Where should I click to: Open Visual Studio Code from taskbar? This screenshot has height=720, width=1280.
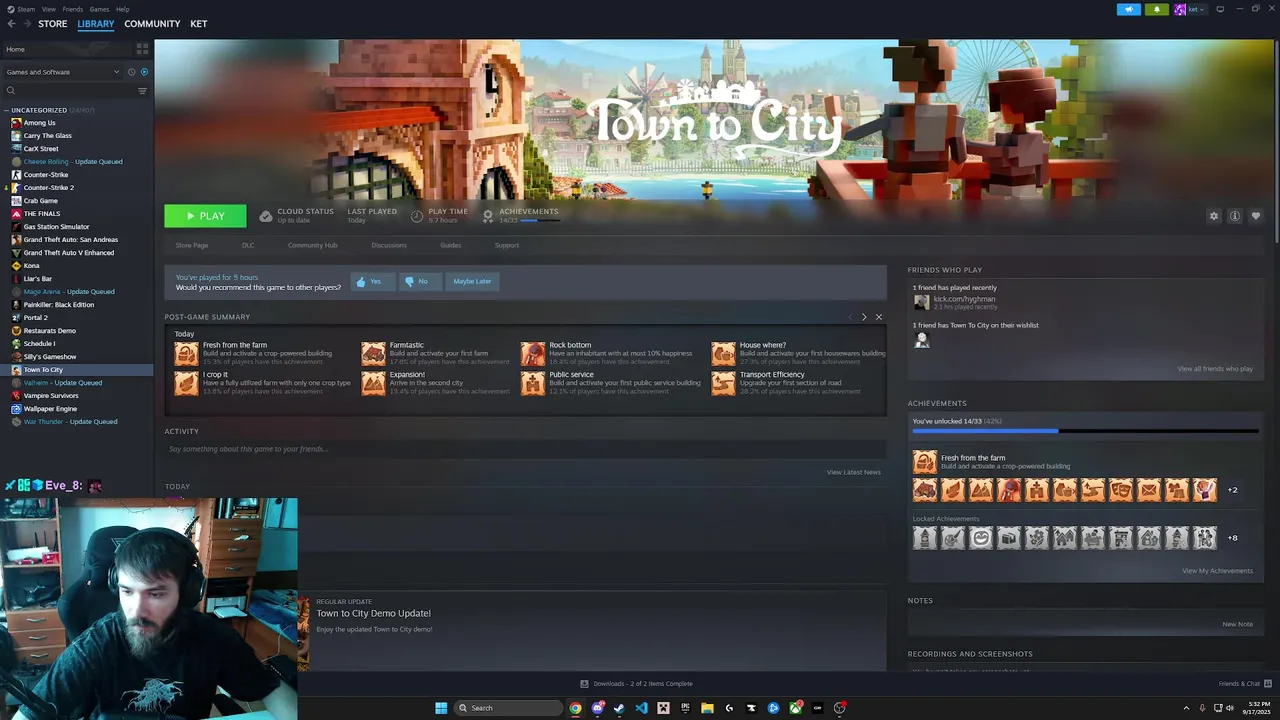[641, 708]
